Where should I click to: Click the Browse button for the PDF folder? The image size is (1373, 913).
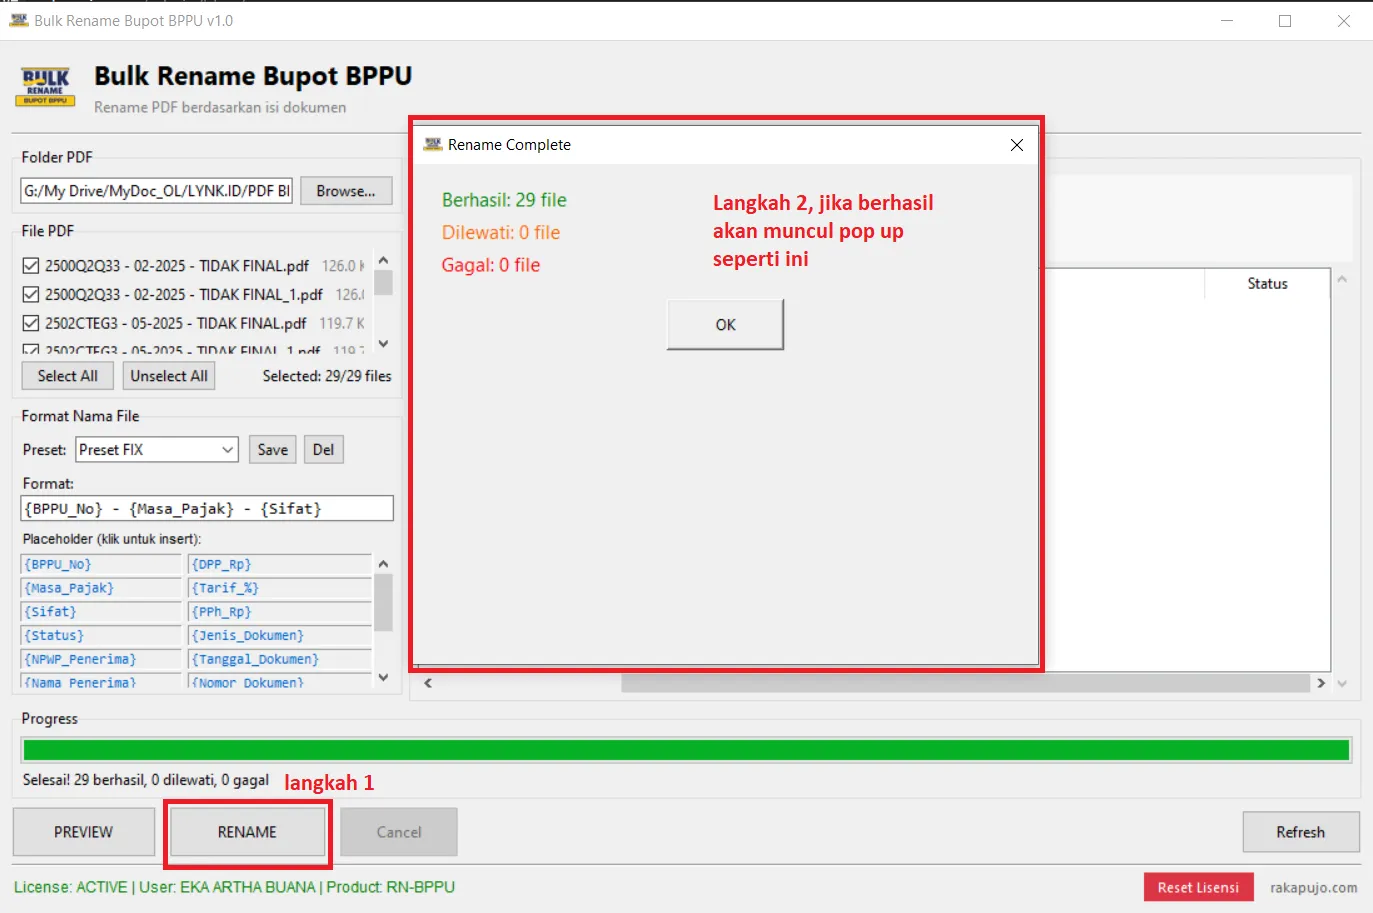click(345, 191)
